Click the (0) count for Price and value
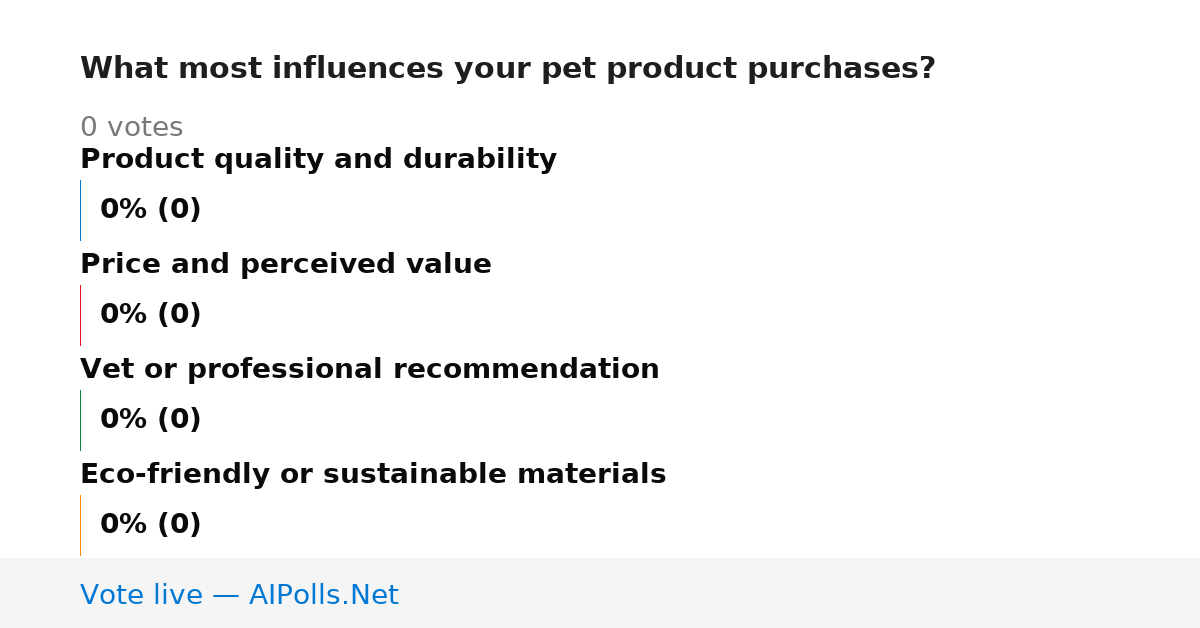Screen dimensions: 1200x628 pos(179,315)
